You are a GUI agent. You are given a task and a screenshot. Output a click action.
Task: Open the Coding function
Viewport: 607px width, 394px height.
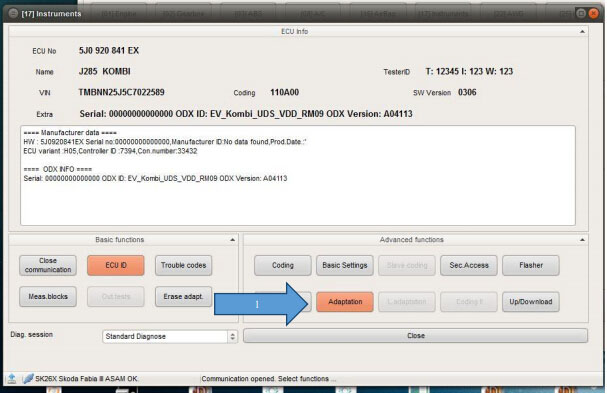click(283, 265)
